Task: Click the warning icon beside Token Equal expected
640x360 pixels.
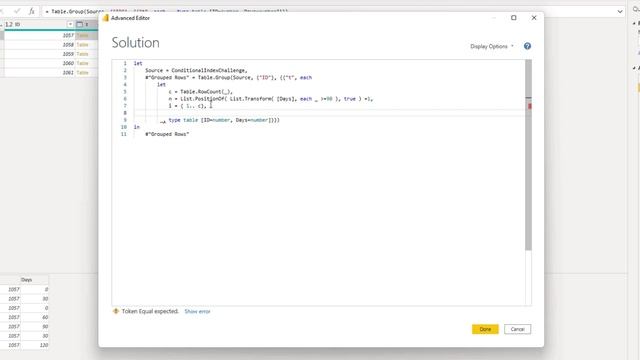Action: [116, 311]
